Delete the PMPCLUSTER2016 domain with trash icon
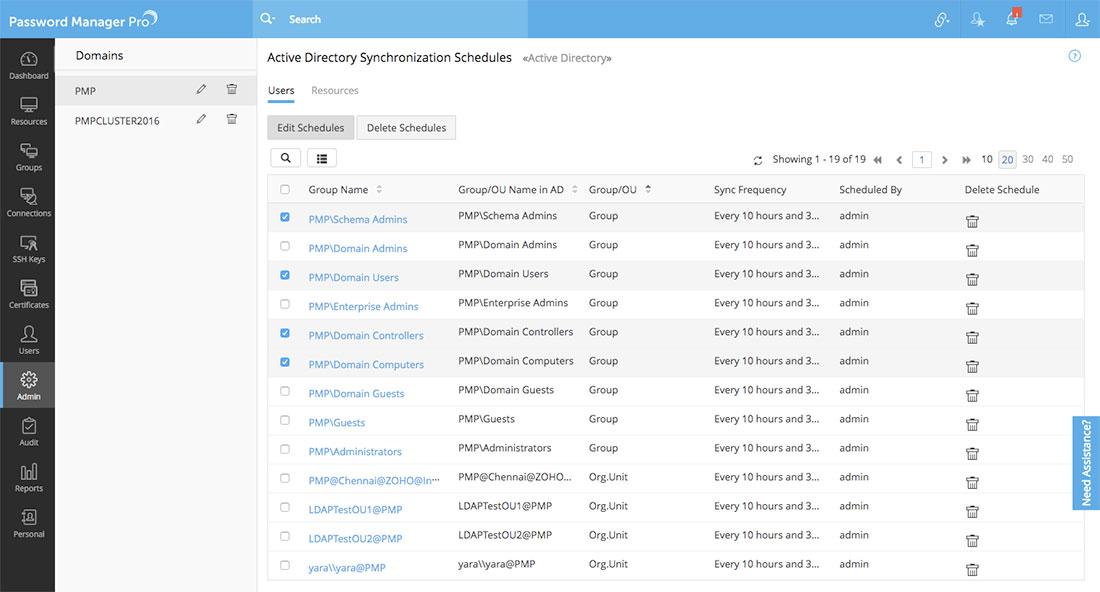1100x592 pixels. (232, 119)
